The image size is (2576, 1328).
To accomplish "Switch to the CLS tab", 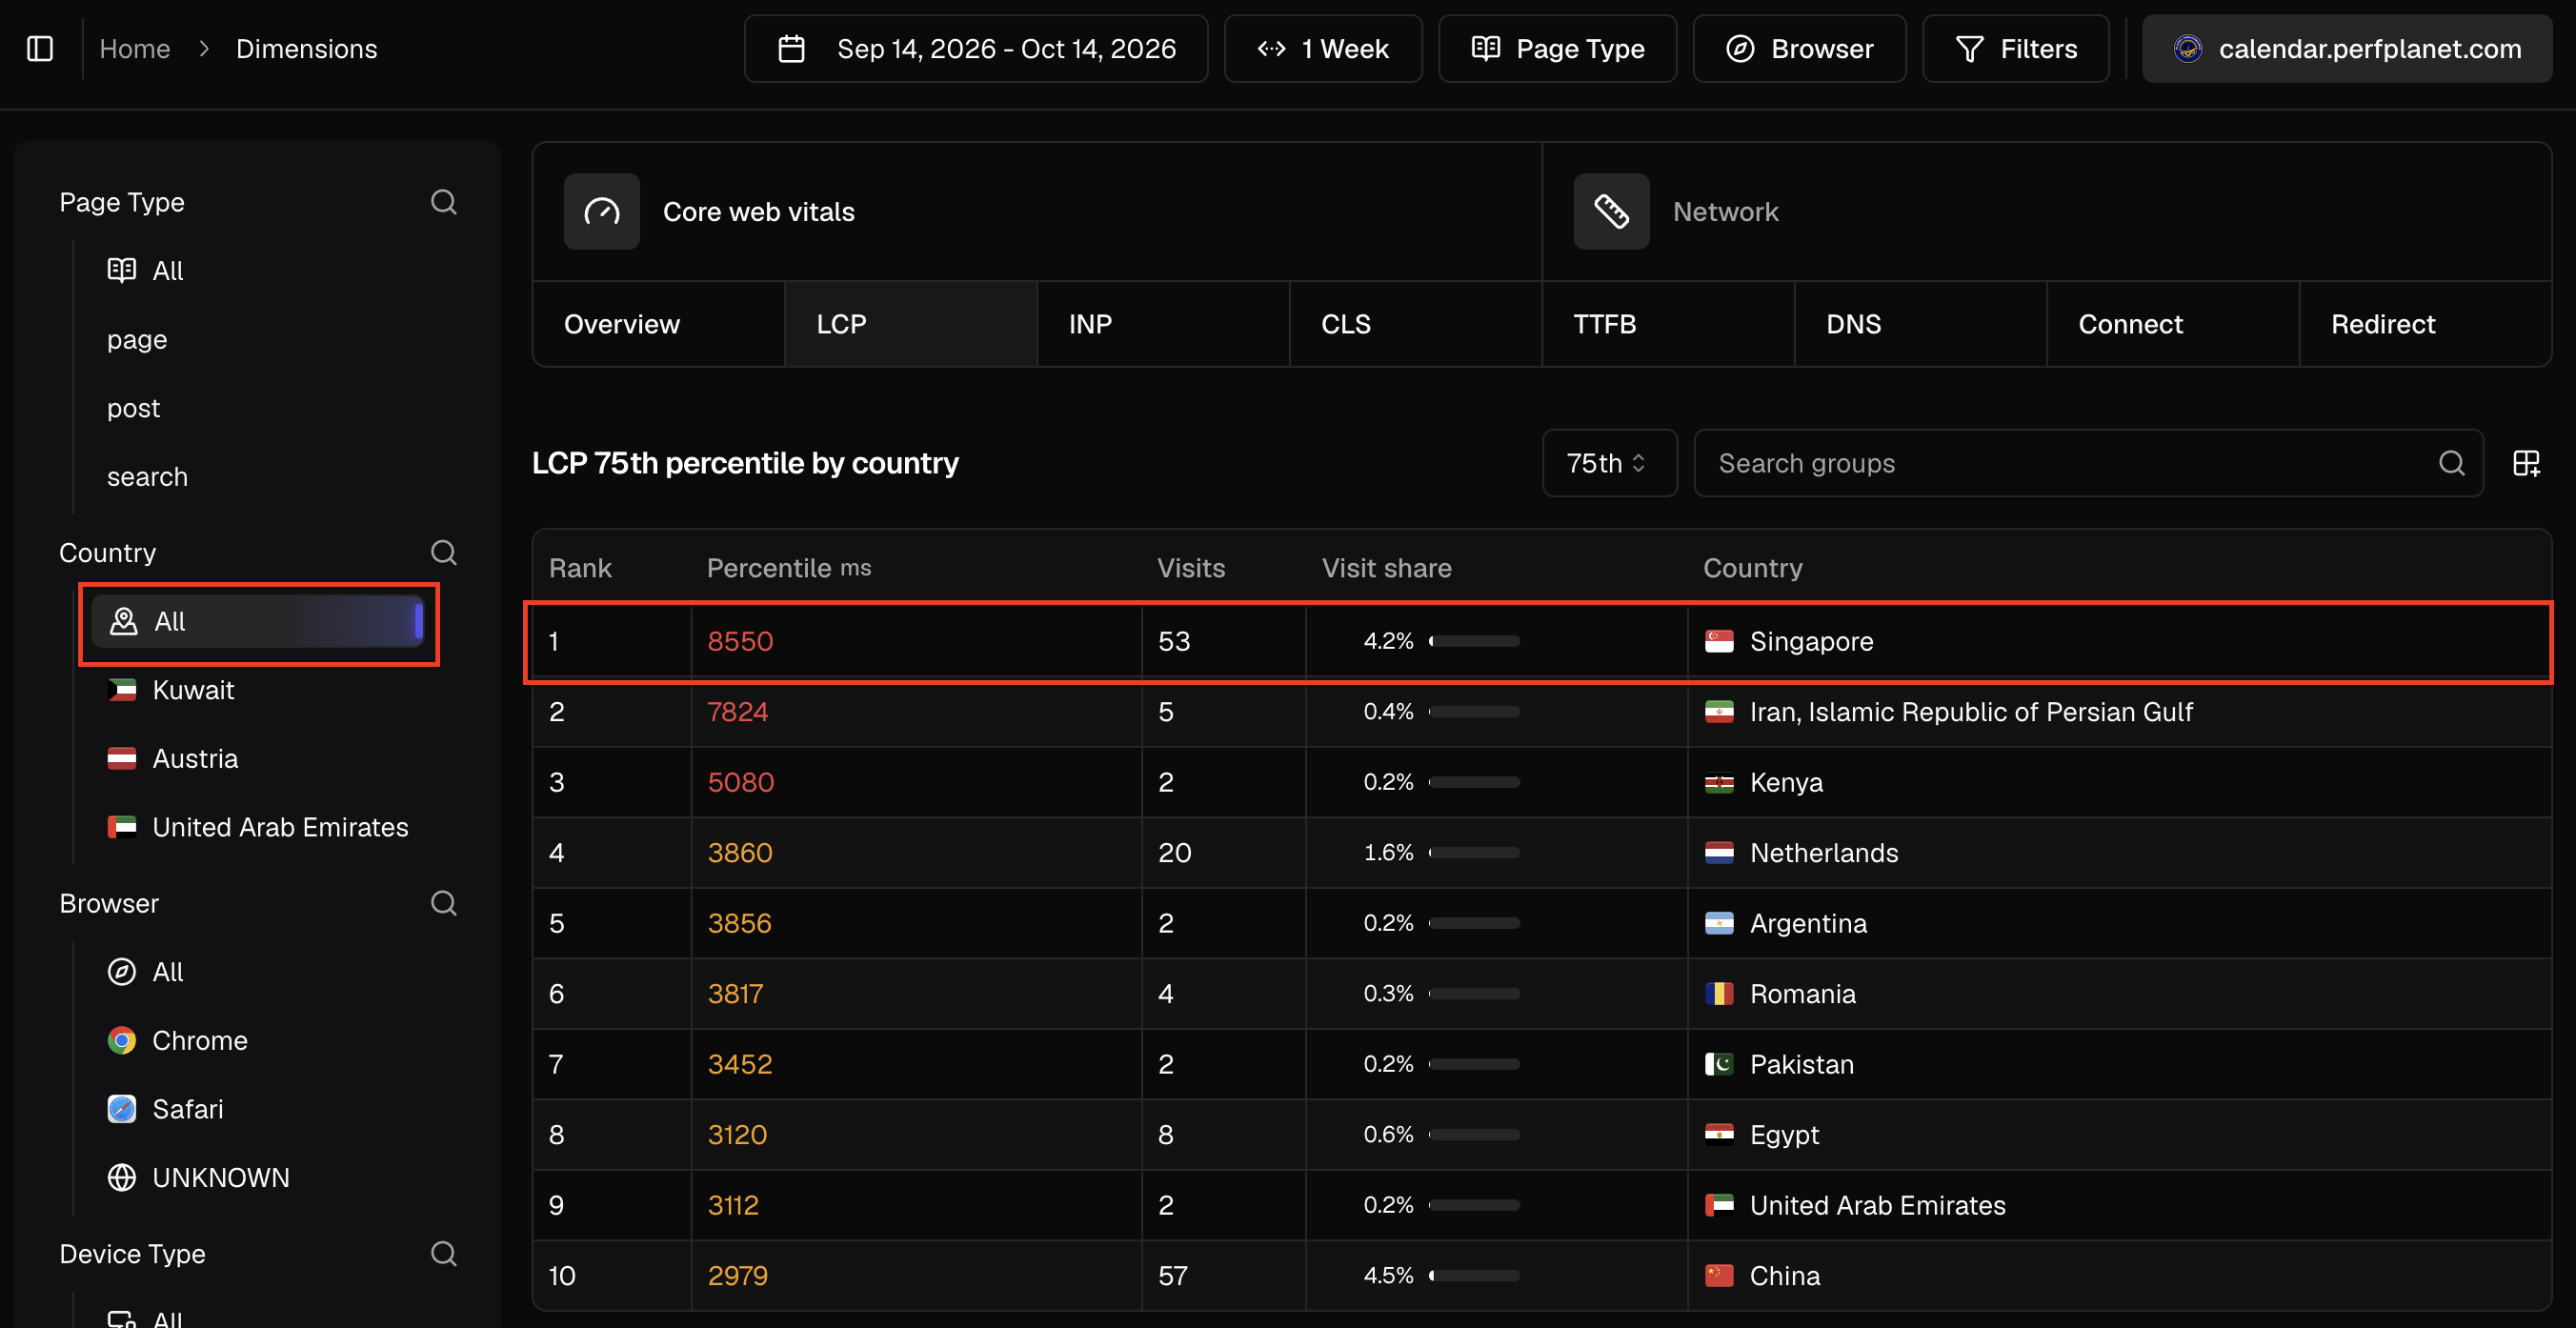I will tap(1416, 324).
